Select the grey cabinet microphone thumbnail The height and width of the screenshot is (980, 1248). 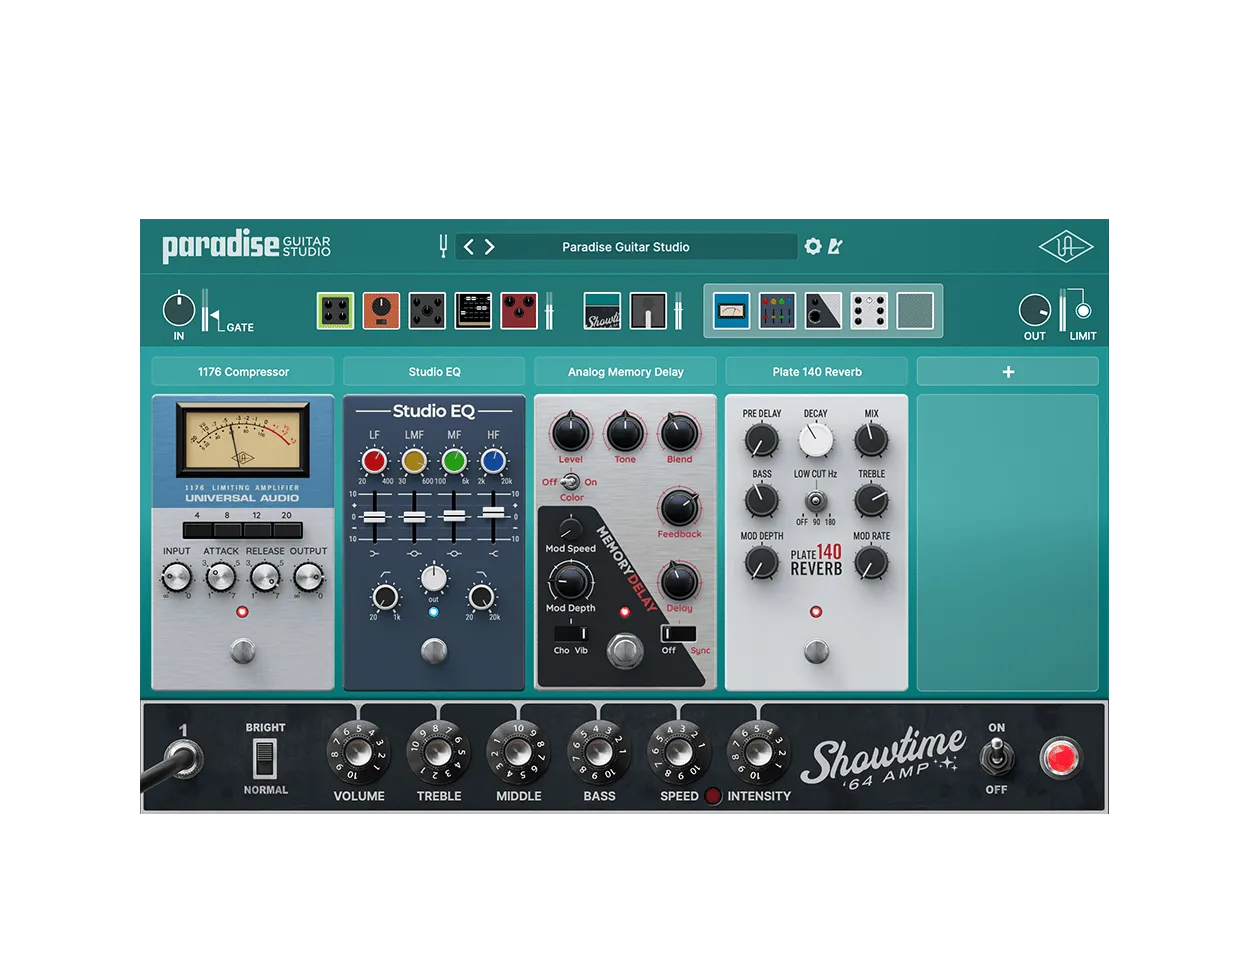click(648, 311)
